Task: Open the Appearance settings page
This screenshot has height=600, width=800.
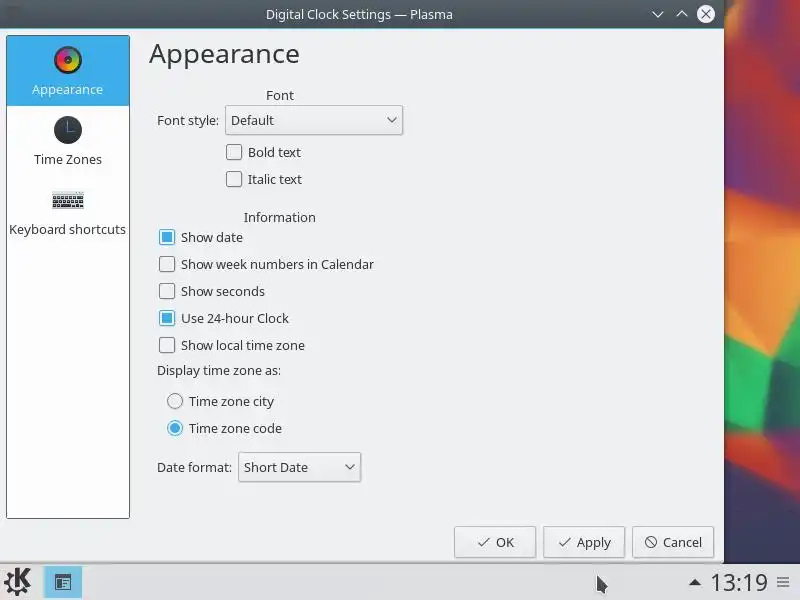Action: (68, 71)
